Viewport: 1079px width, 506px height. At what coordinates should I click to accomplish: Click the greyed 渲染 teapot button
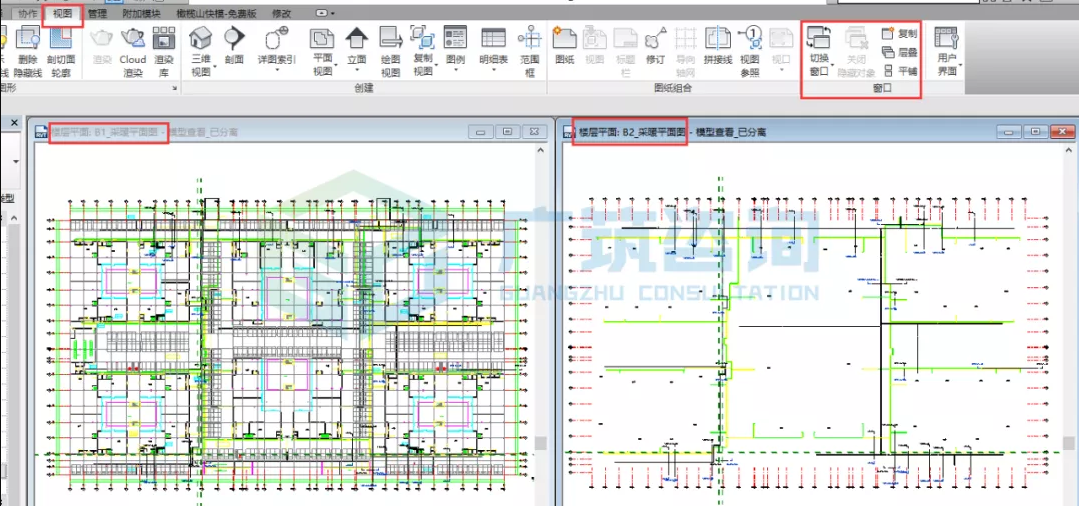click(102, 45)
